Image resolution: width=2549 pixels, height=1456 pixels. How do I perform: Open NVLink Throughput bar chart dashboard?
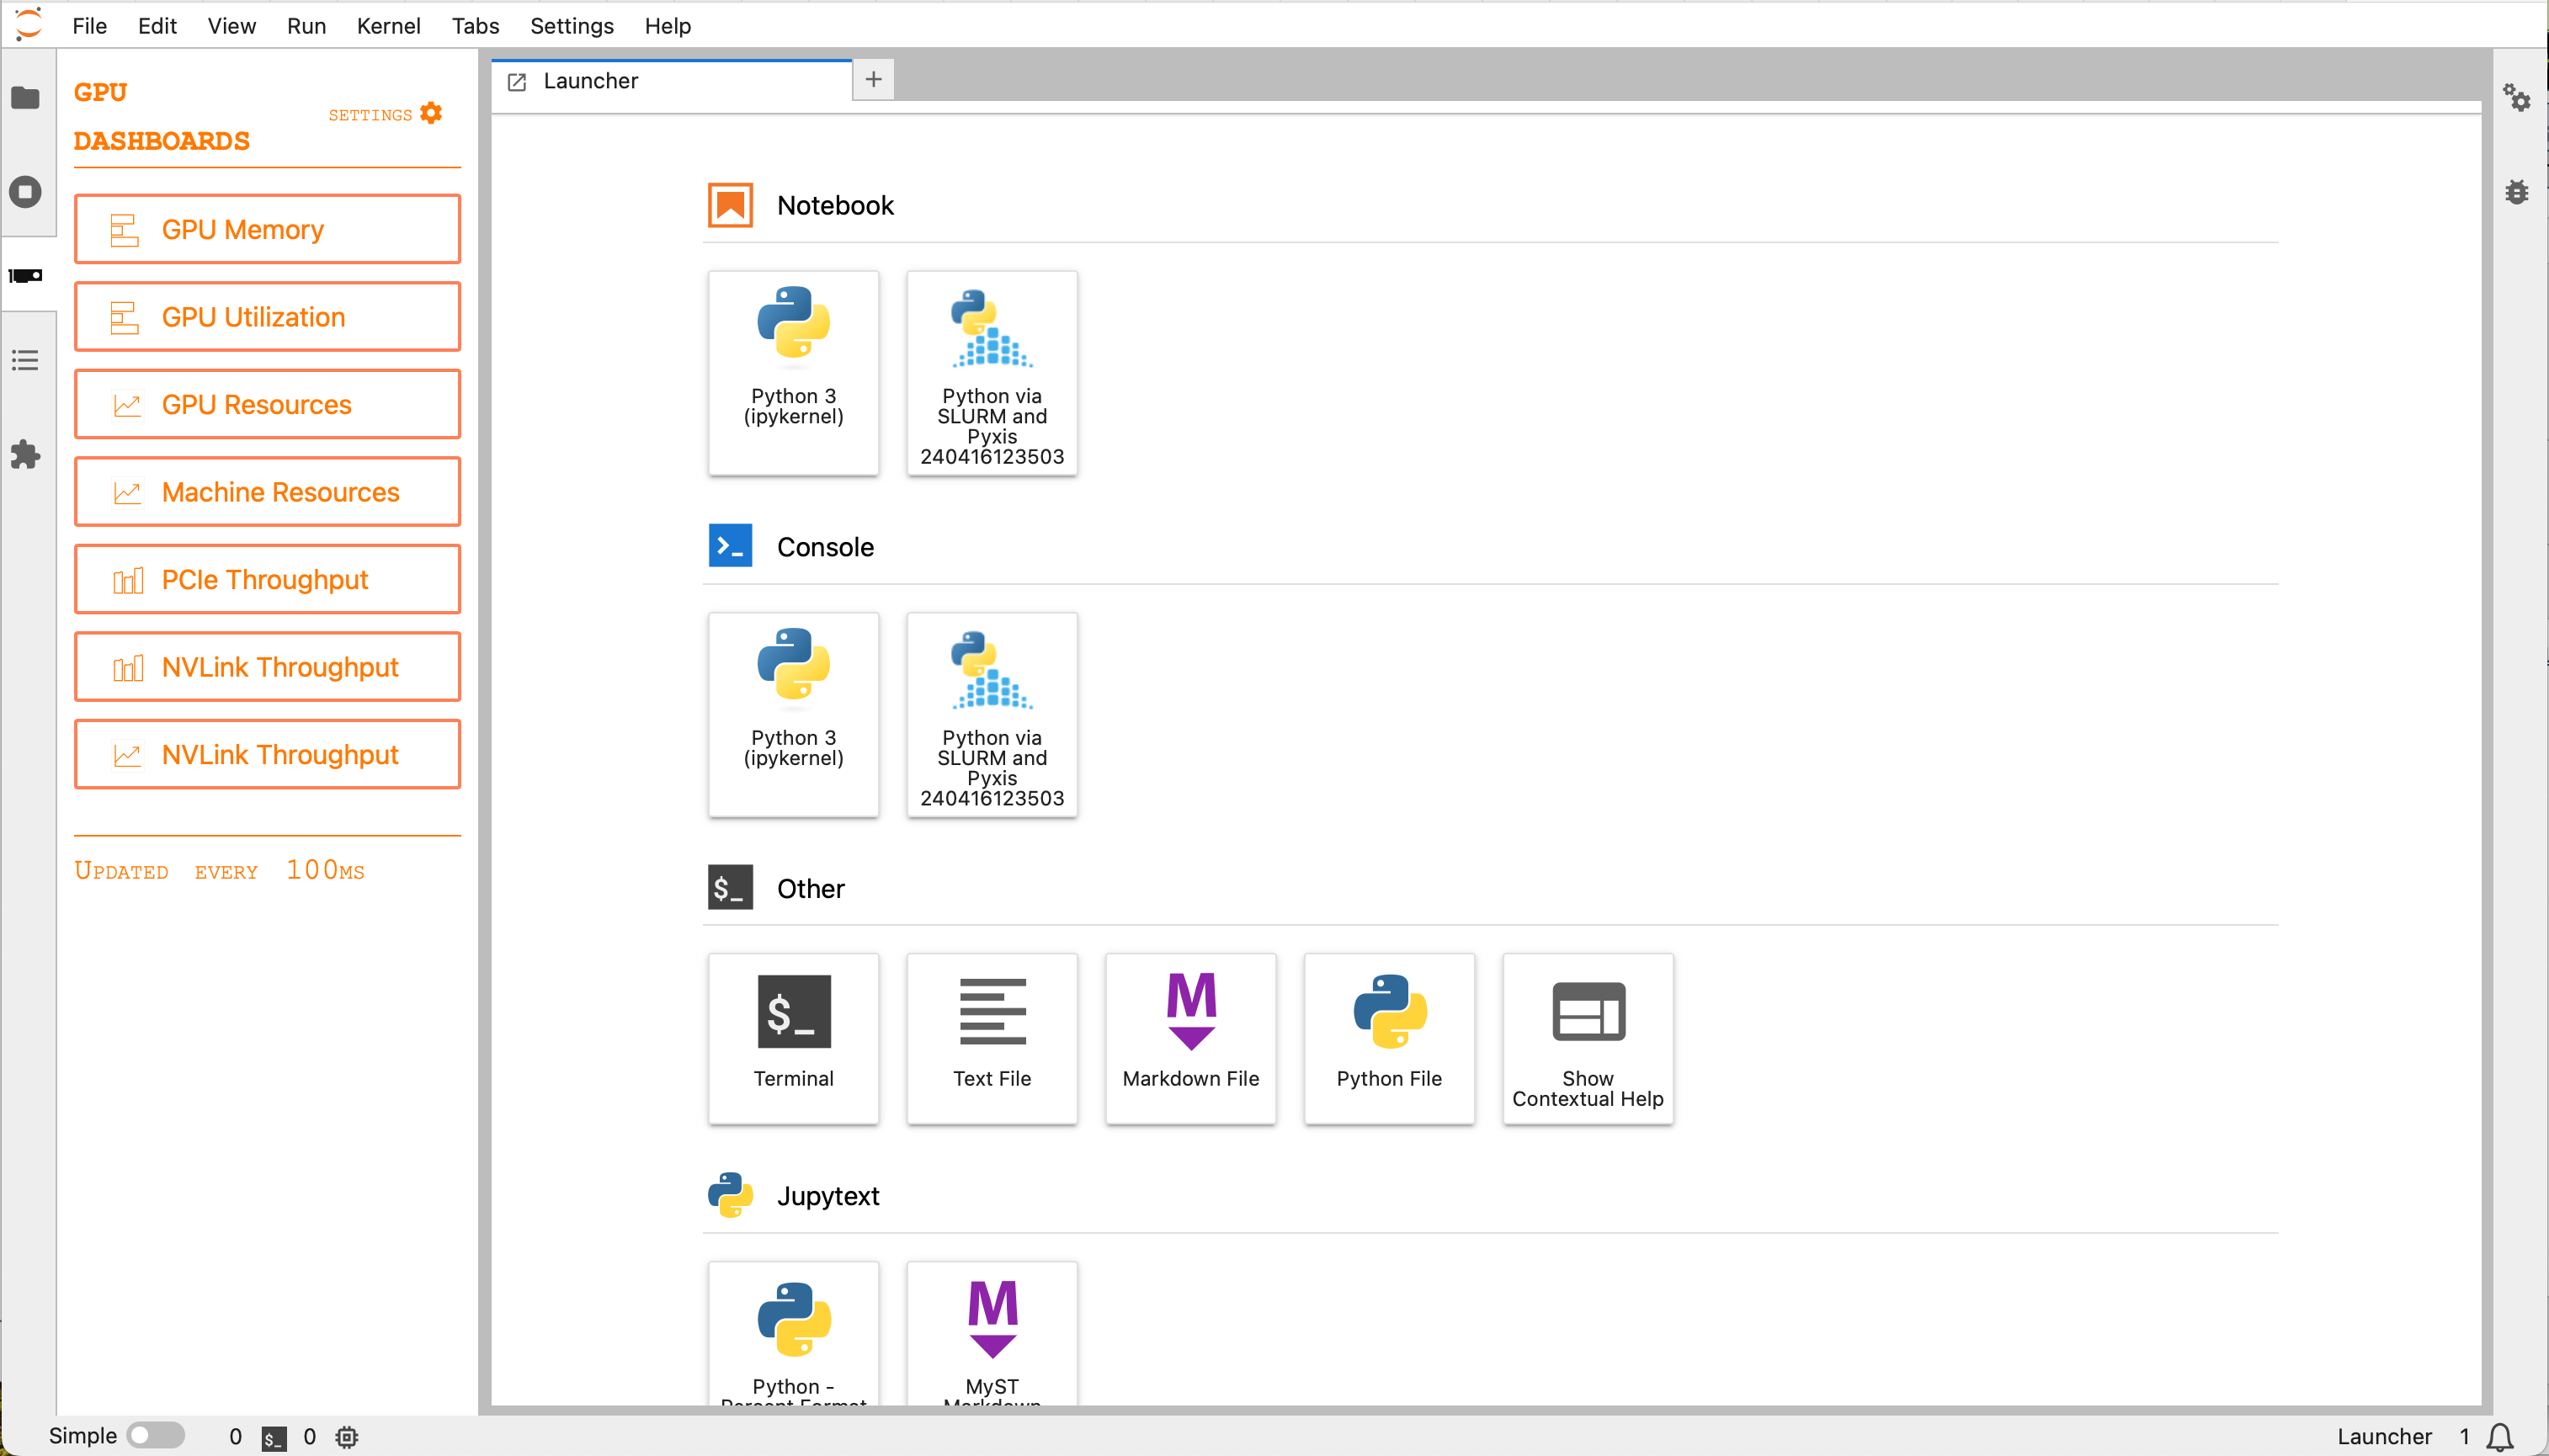tap(267, 667)
